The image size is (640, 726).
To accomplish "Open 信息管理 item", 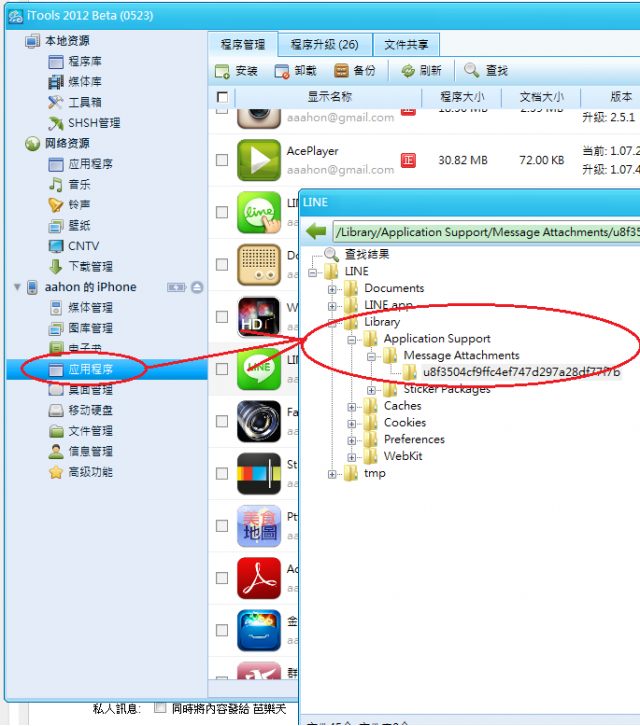I will tap(81, 451).
